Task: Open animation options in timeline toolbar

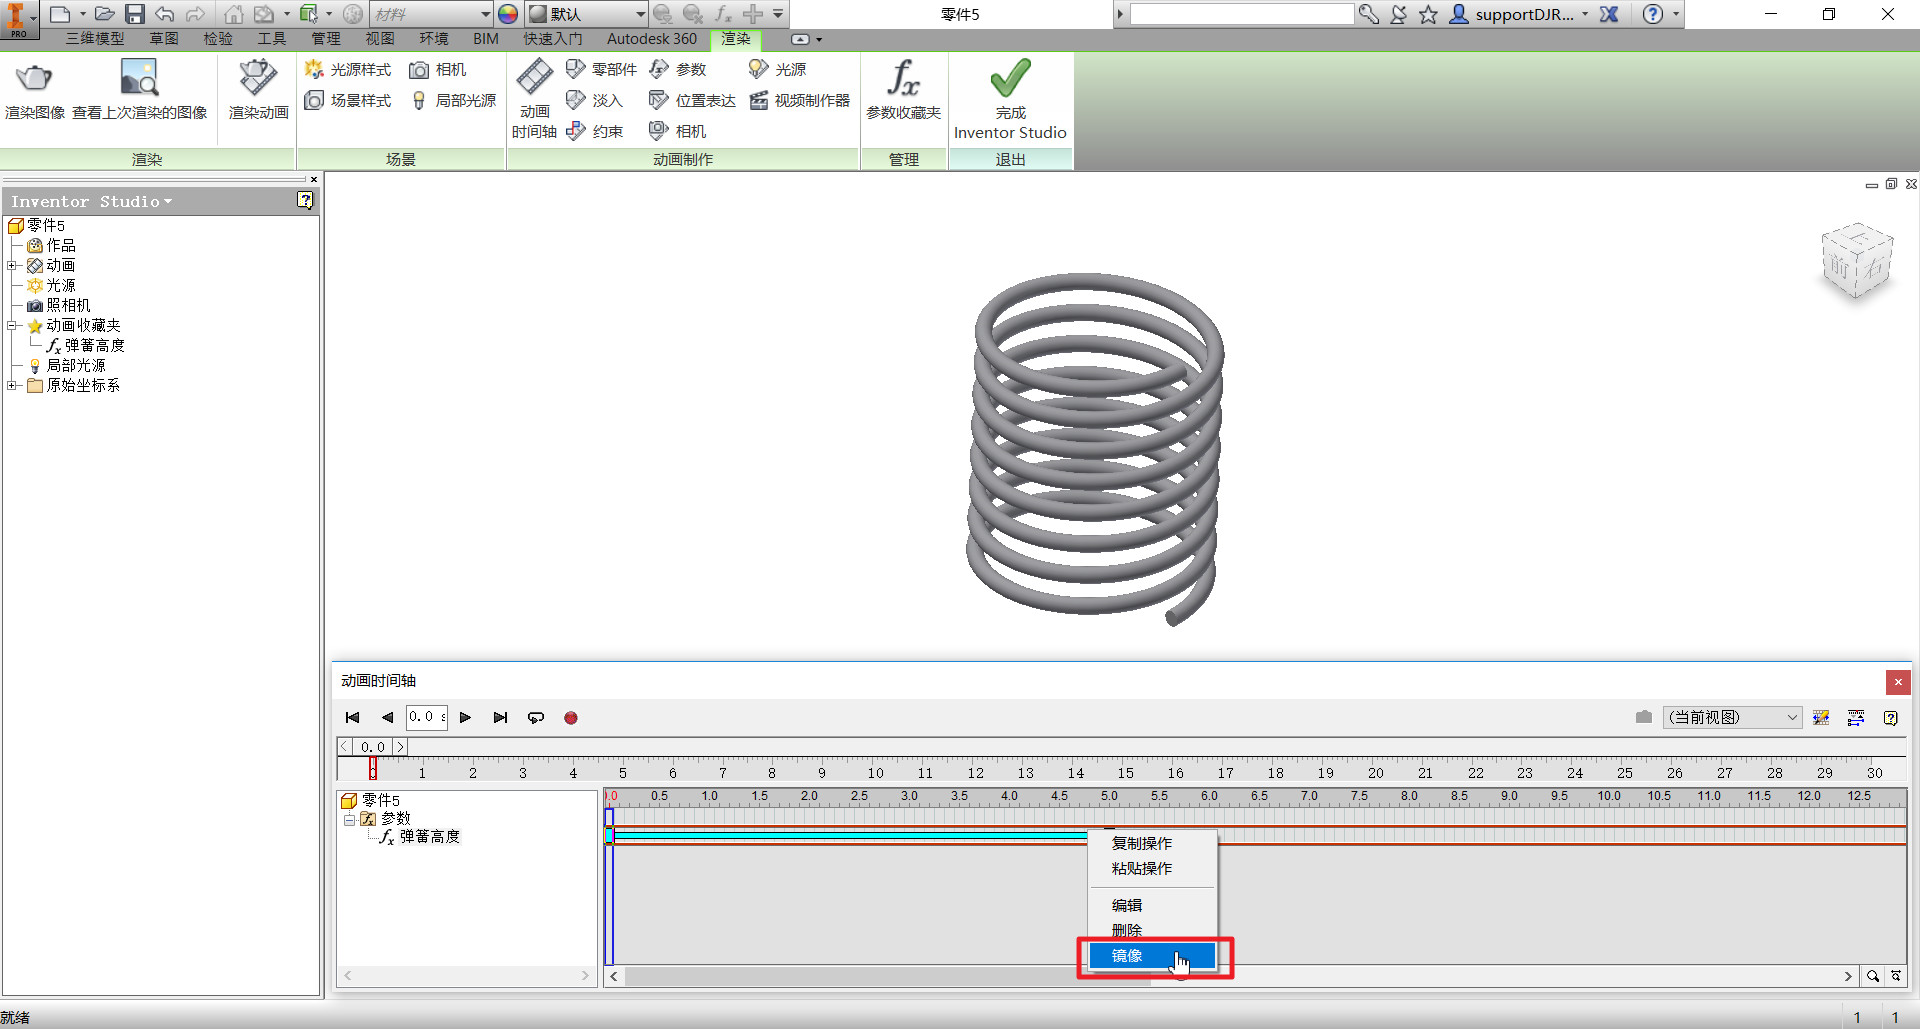Action: (x=1821, y=718)
